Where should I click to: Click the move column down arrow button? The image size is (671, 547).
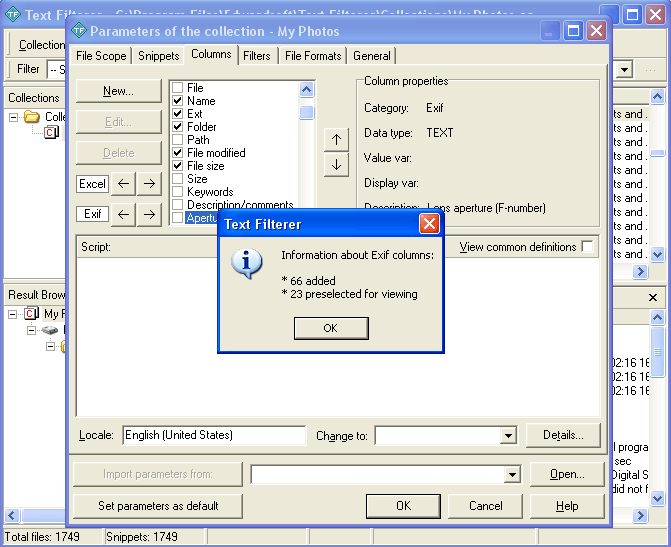[x=336, y=165]
